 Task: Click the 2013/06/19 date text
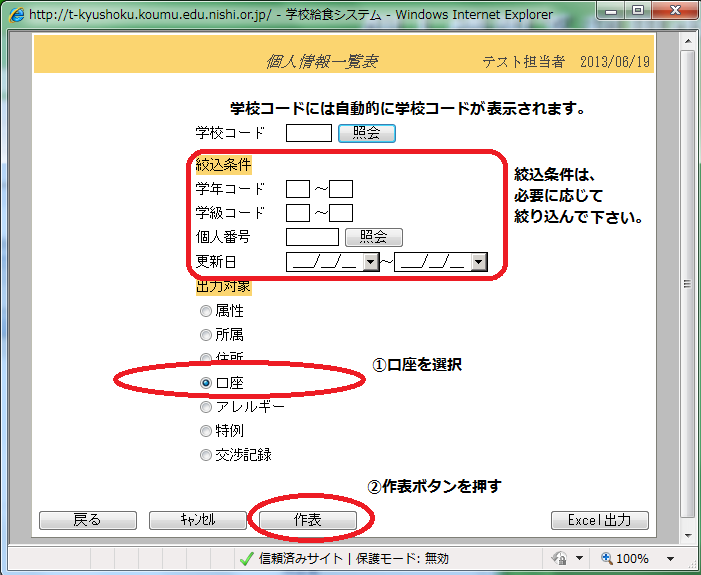tap(615, 61)
